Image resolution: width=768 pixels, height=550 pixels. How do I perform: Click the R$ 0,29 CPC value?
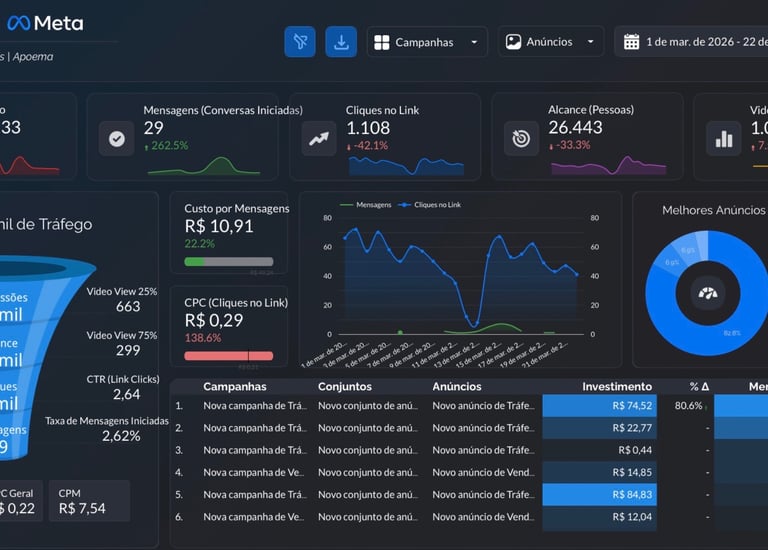[214, 320]
